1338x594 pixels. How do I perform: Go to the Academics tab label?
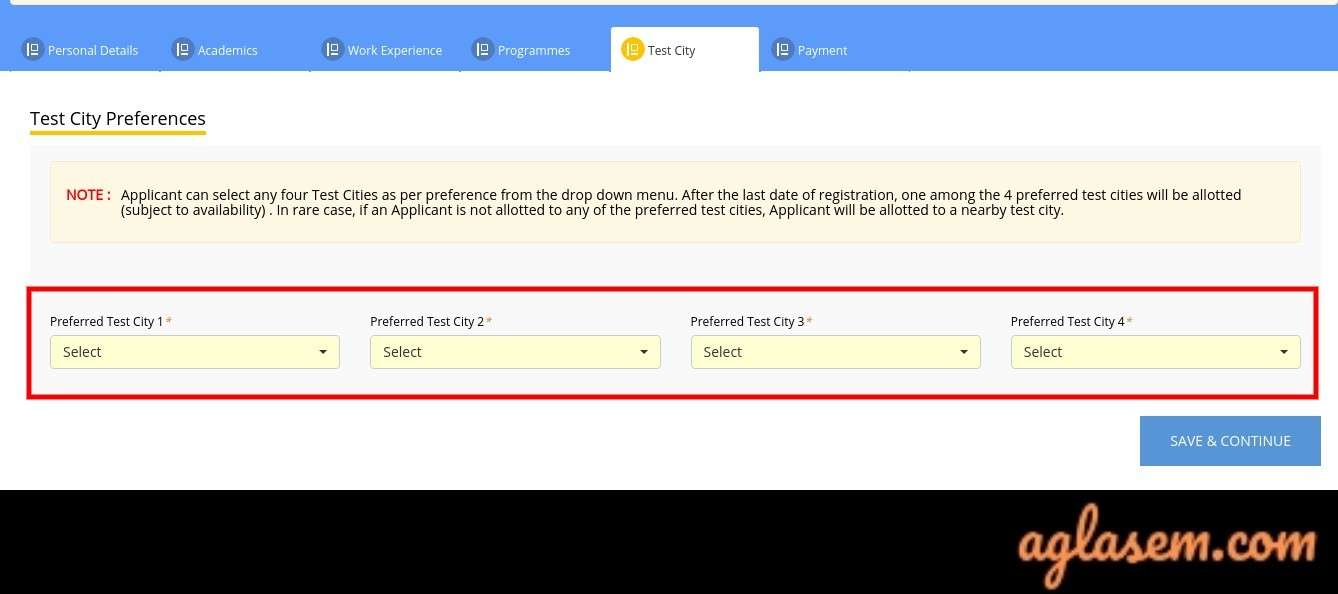pyautogui.click(x=227, y=50)
